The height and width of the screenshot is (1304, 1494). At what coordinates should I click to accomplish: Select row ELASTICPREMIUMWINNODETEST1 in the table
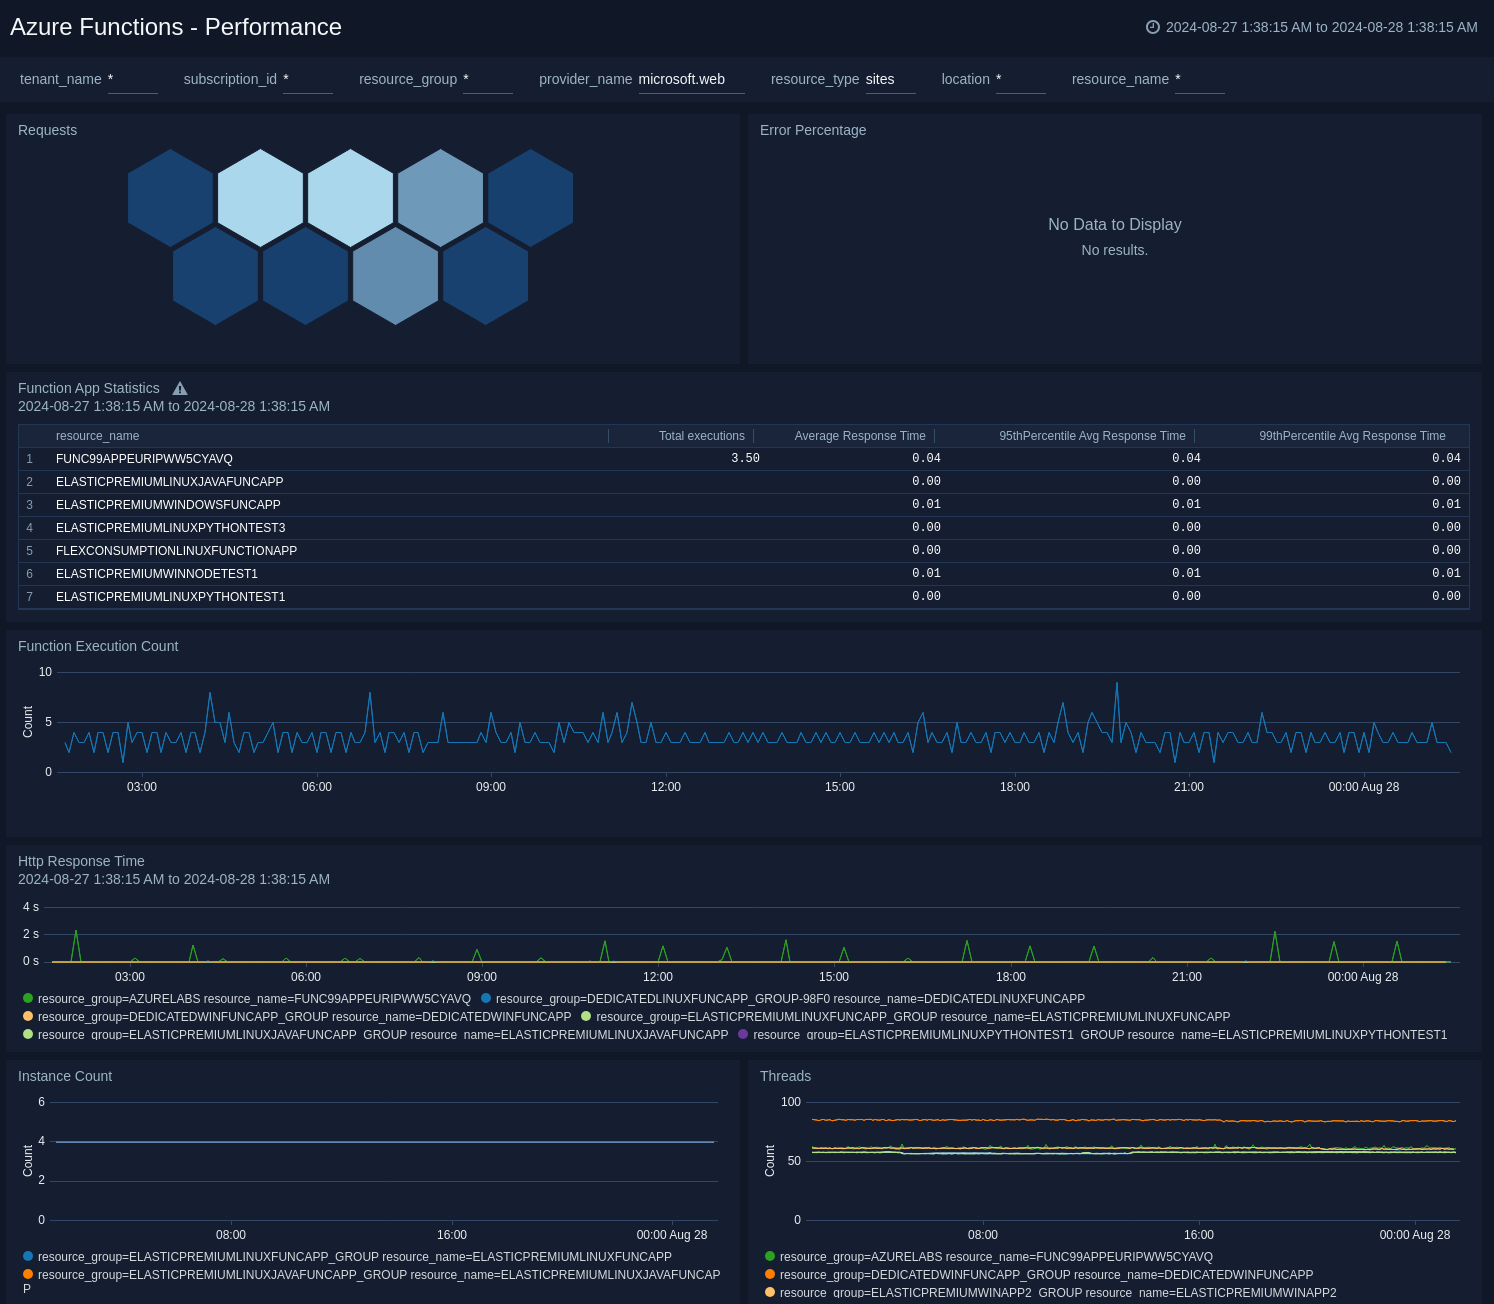(x=744, y=574)
